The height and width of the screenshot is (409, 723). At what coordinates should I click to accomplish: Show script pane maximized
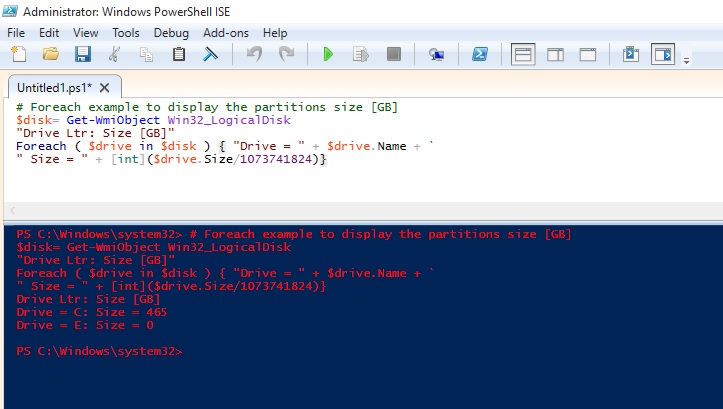[x=588, y=54]
